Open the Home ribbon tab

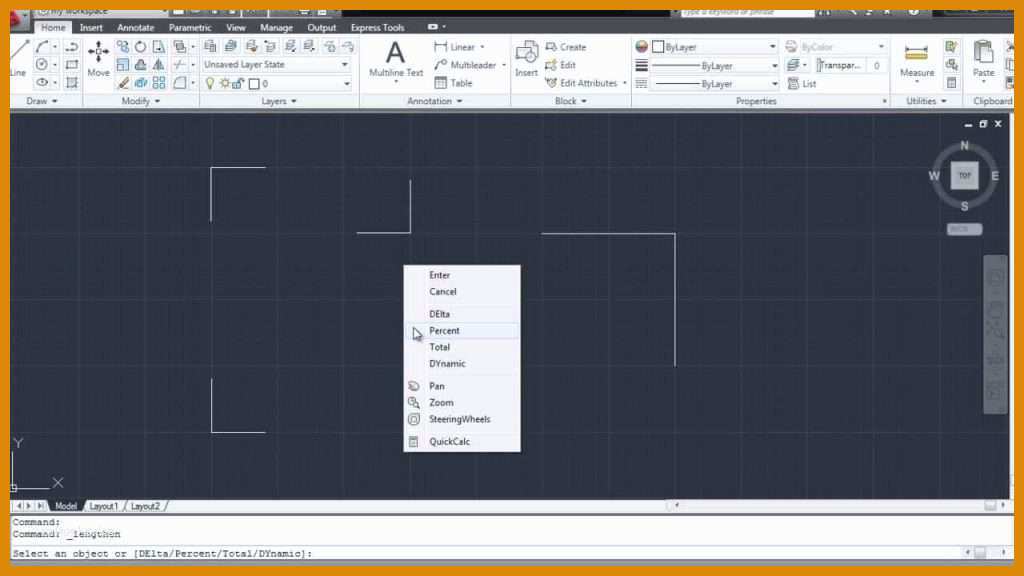coord(53,27)
